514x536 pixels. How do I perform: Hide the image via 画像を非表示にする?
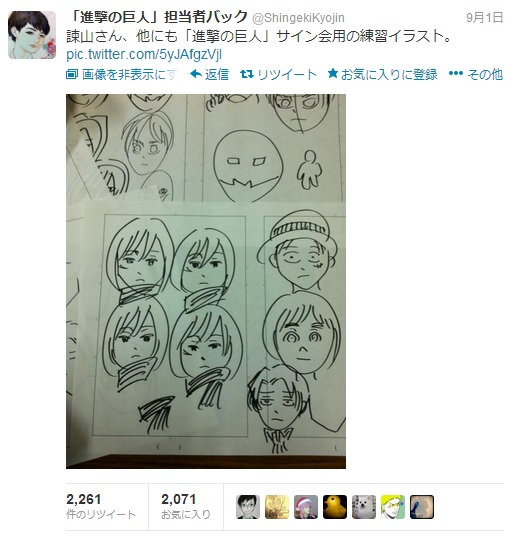click(121, 74)
